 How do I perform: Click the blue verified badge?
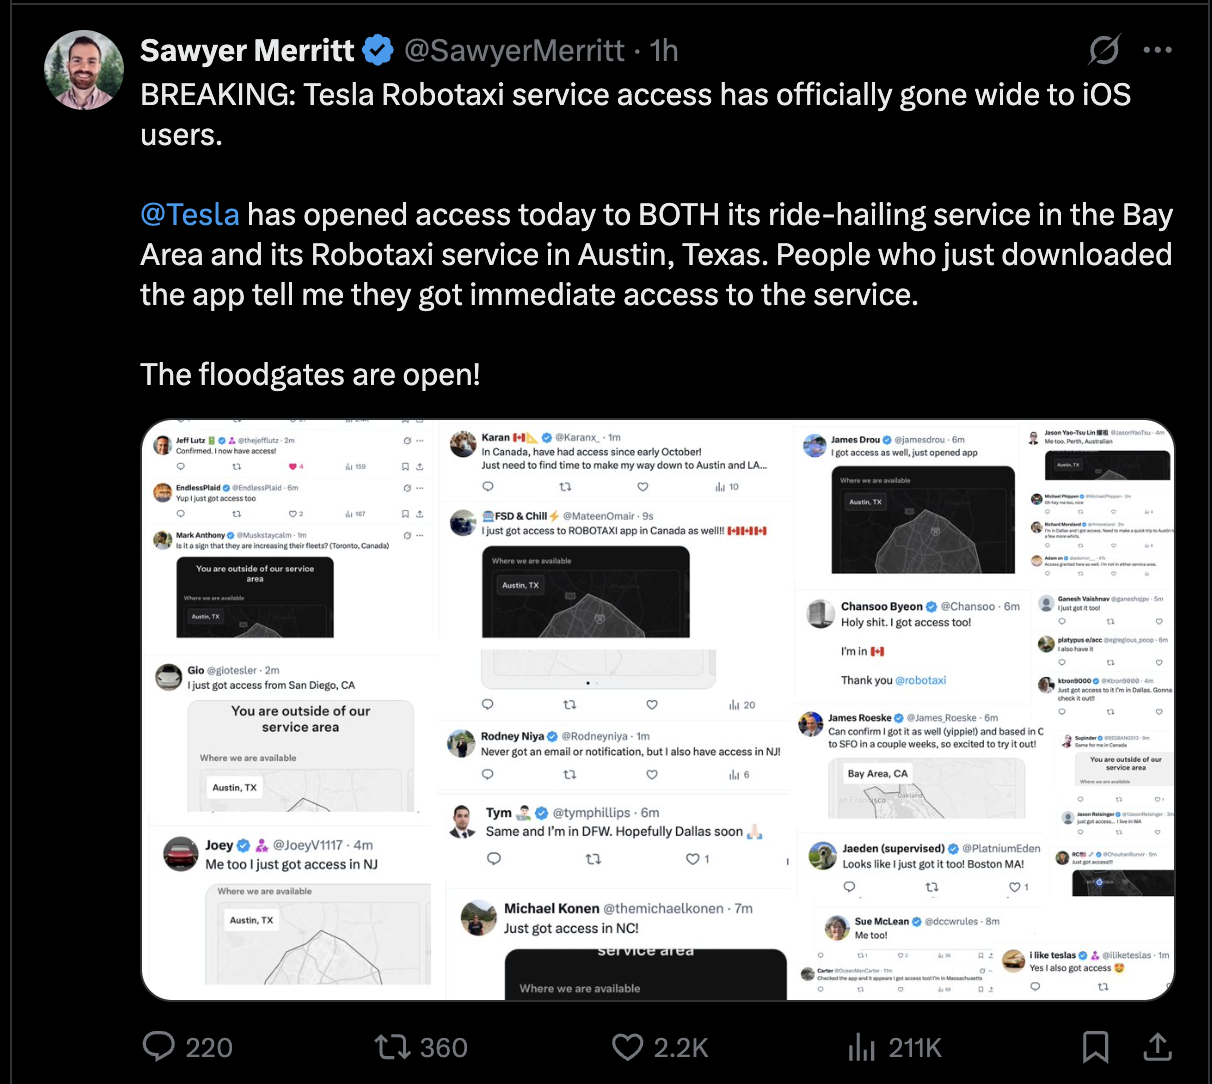pyautogui.click(x=378, y=50)
